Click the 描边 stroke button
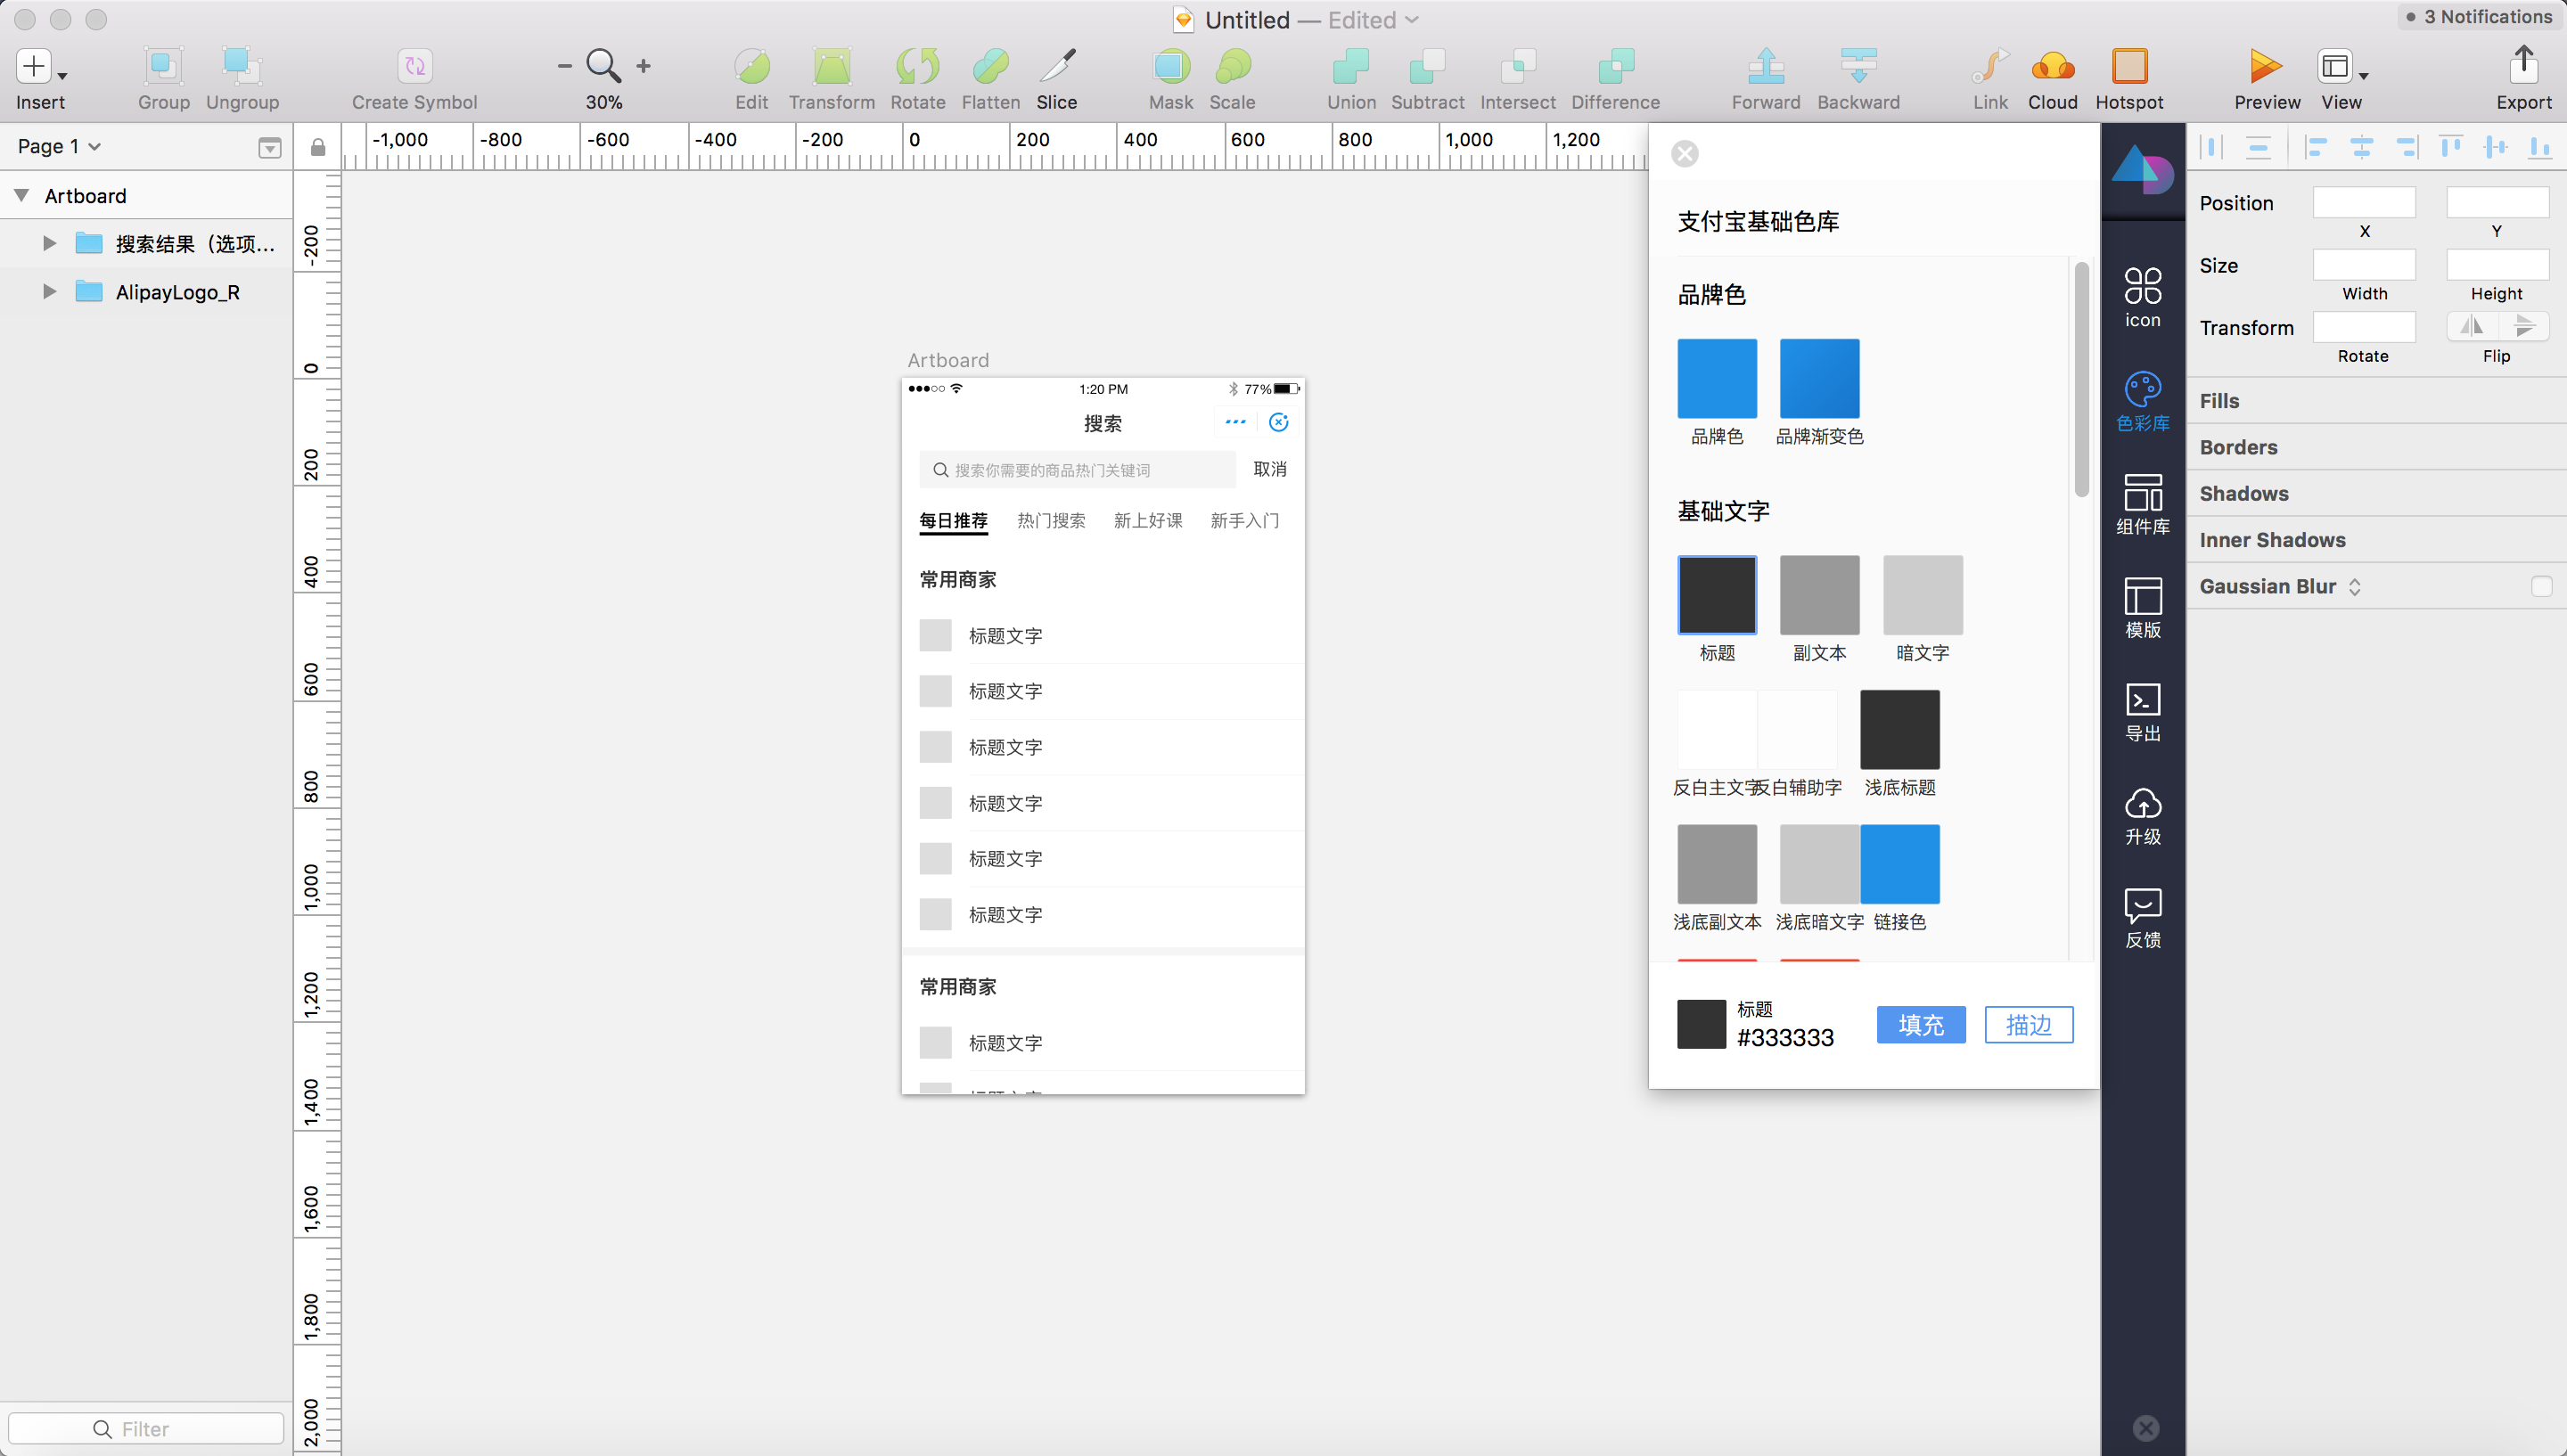The image size is (2567, 1456). click(x=2028, y=1024)
